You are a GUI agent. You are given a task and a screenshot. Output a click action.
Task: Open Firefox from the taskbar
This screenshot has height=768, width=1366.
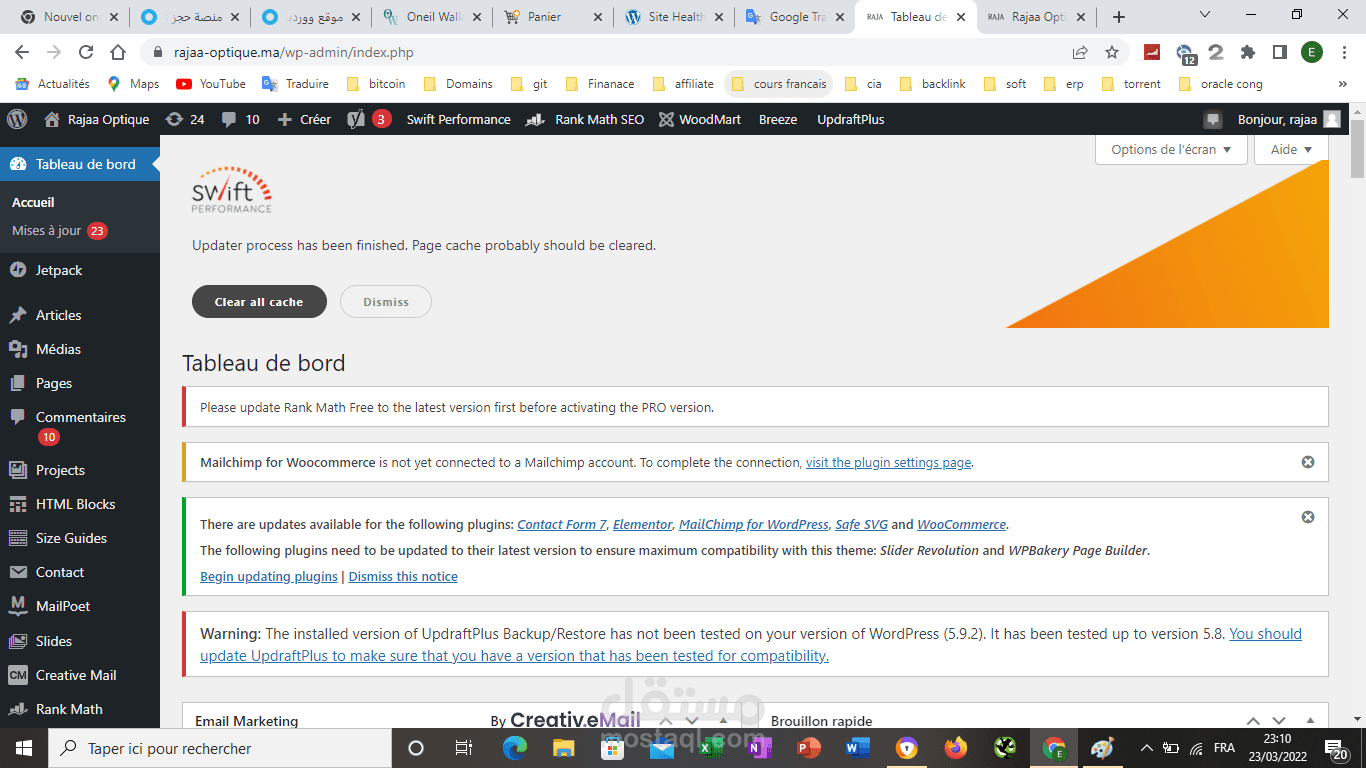(x=956, y=748)
